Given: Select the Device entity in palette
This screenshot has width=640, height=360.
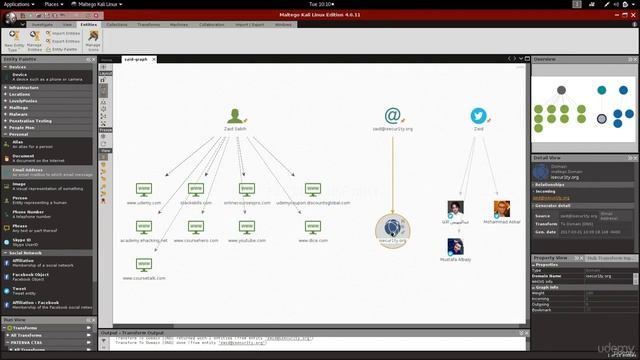Looking at the screenshot, I should [x=48, y=77].
